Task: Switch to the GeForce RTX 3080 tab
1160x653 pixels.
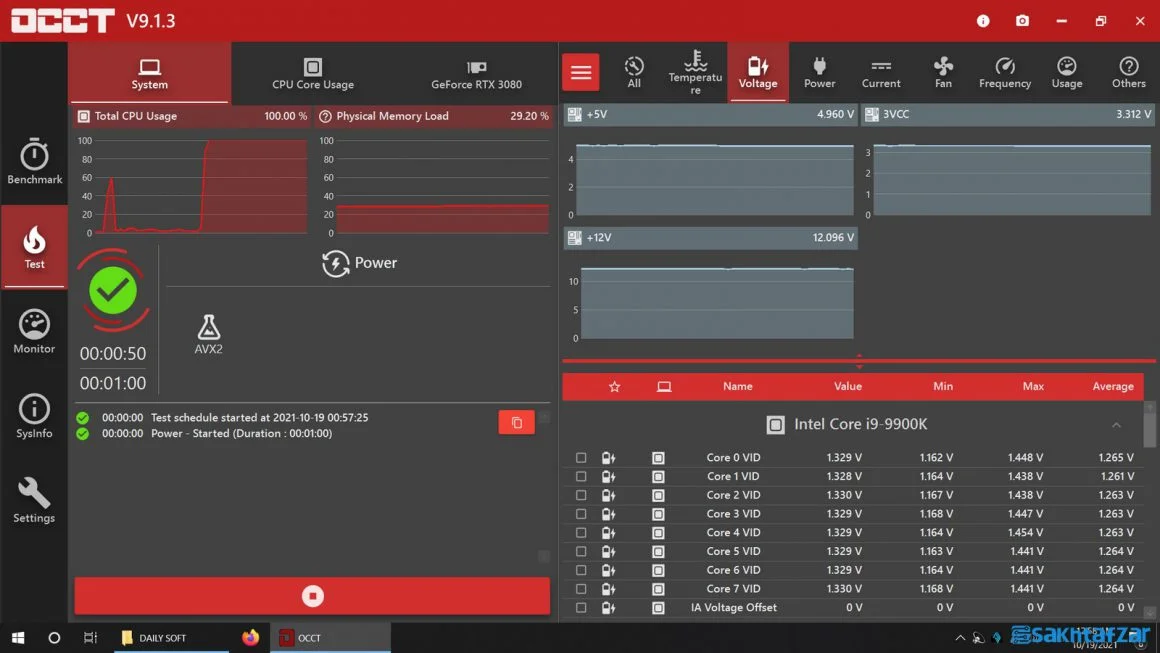Action: 476,72
